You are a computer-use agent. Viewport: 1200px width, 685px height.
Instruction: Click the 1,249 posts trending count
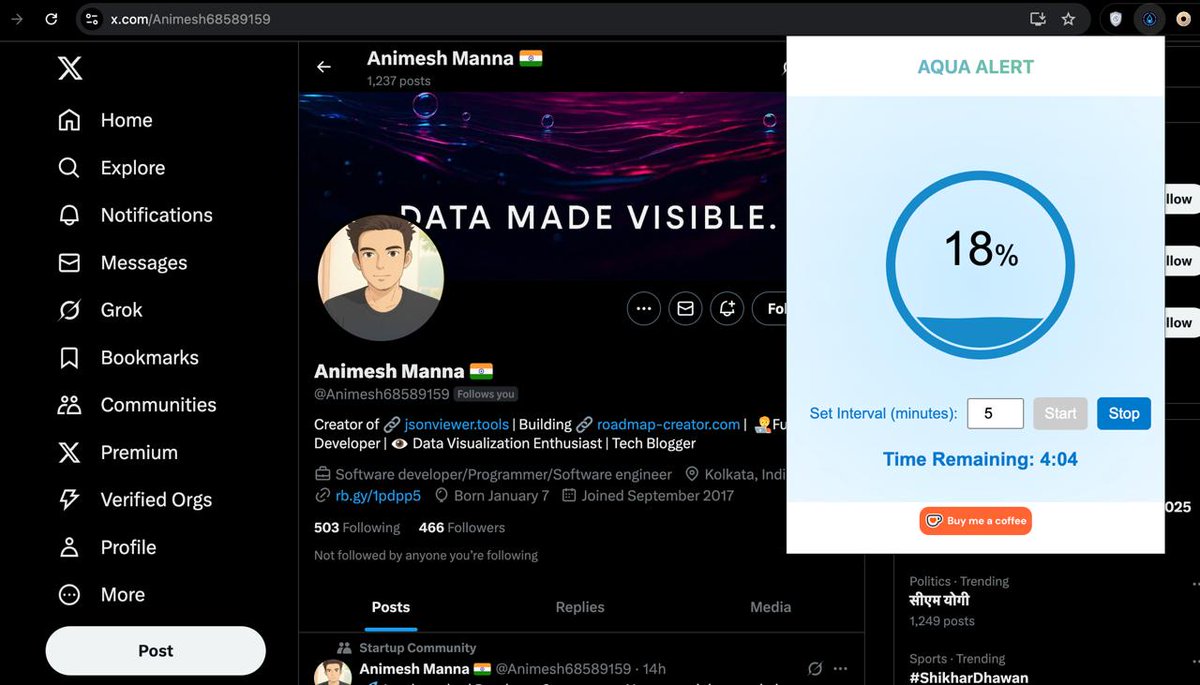pos(942,621)
